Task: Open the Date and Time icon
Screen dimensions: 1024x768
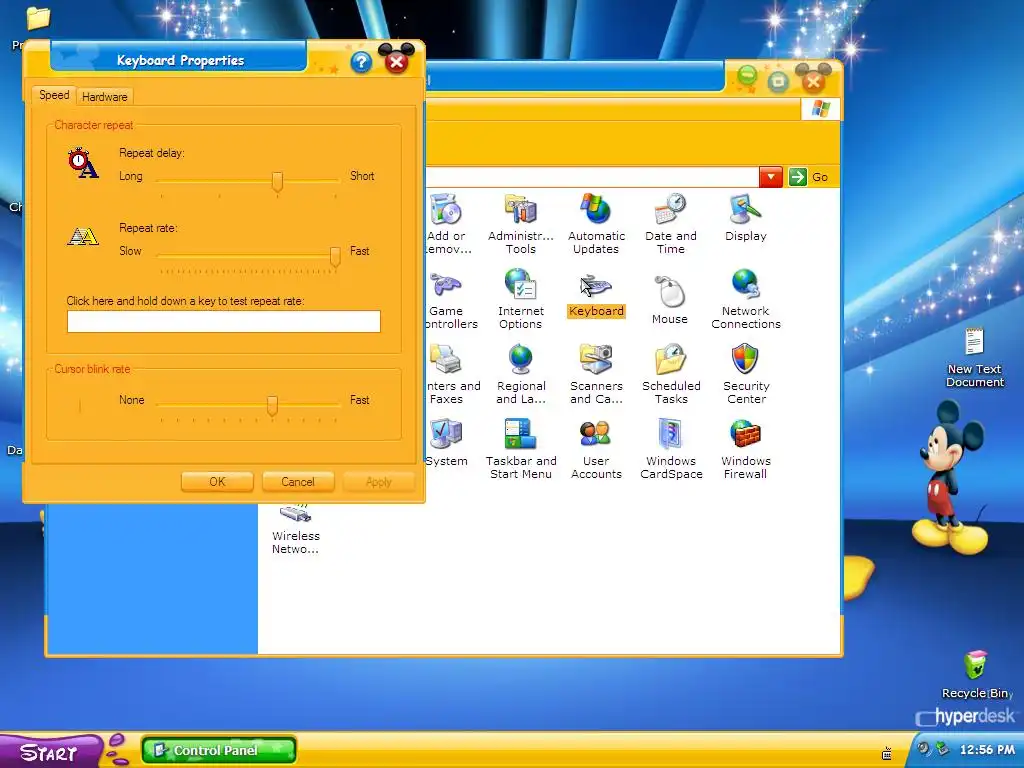Action: tap(671, 224)
